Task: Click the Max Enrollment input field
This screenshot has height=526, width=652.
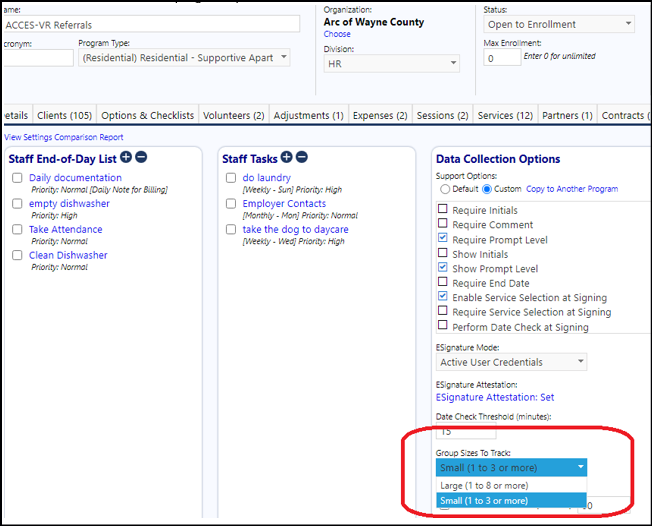Action: pos(502,57)
